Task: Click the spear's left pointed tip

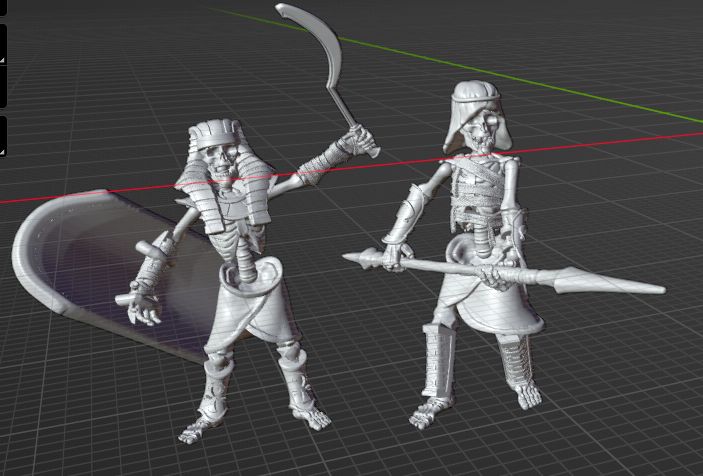Action: click(x=356, y=258)
